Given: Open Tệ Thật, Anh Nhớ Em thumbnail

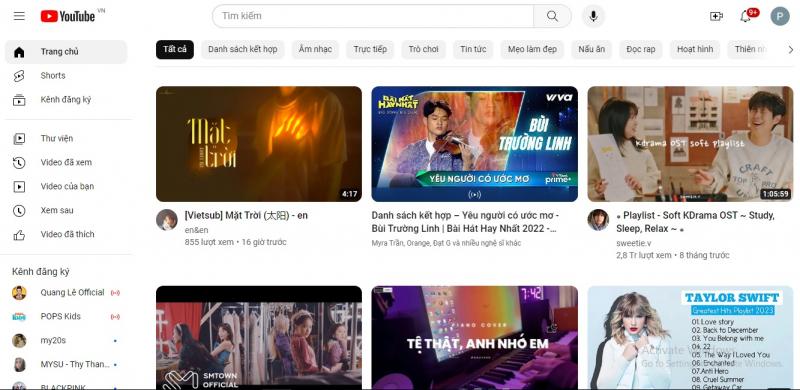Looking at the screenshot, I should (474, 337).
